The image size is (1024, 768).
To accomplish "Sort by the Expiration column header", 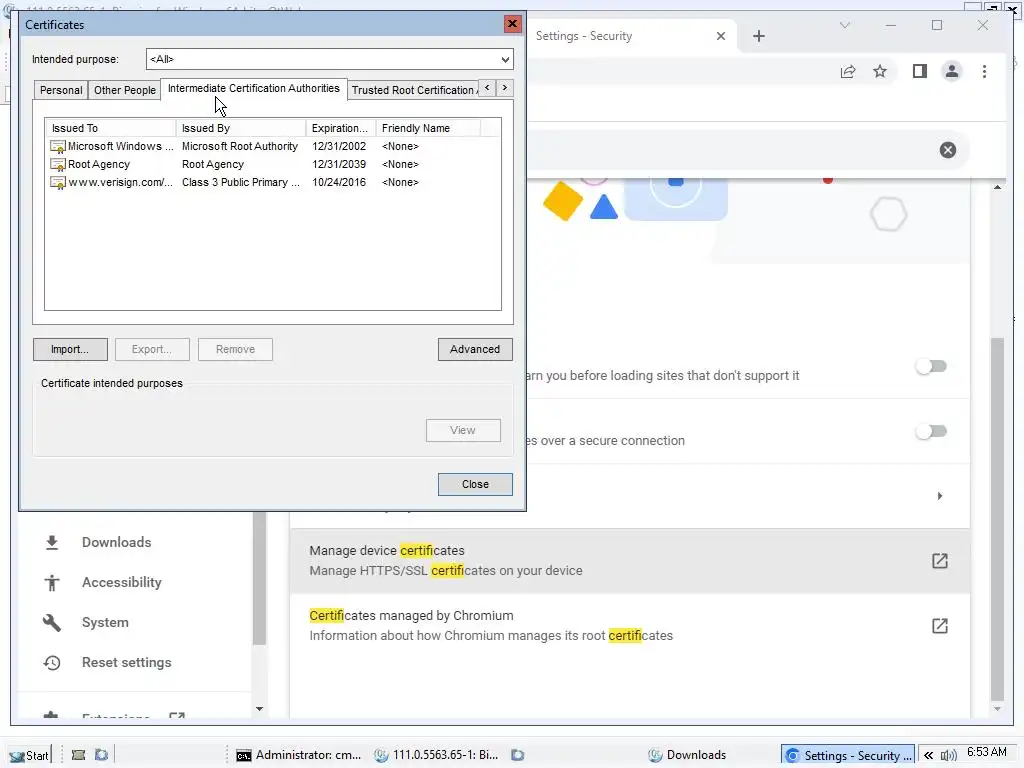I will pyautogui.click(x=341, y=128).
